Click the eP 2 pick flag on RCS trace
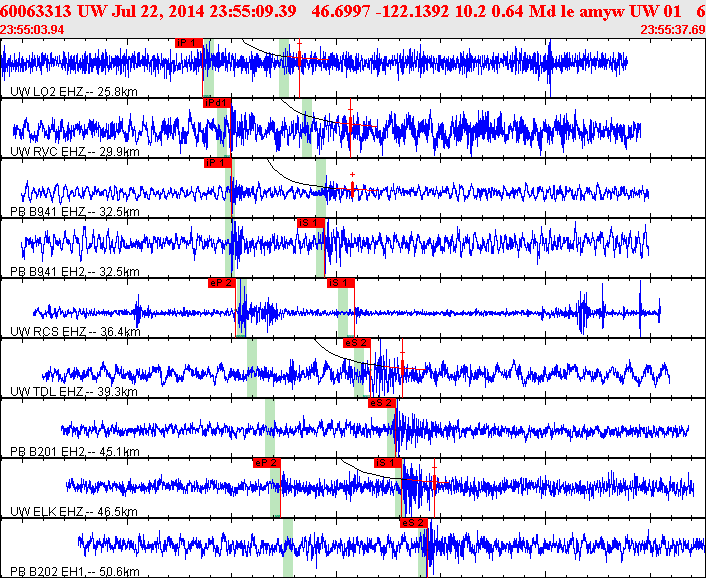 coord(222,283)
